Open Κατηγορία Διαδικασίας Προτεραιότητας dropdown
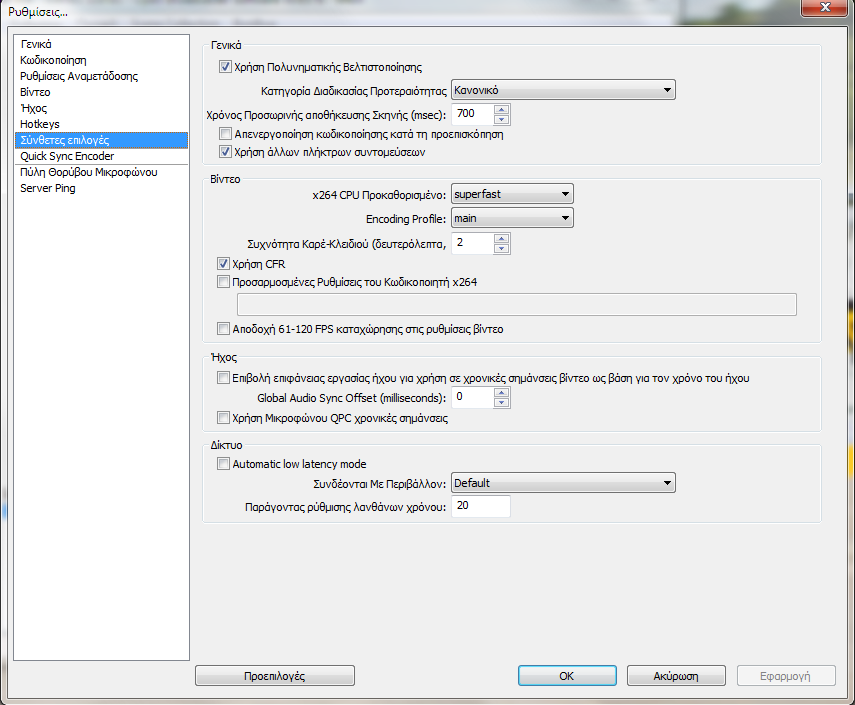Screen dimensions: 855x705 pos(563,90)
